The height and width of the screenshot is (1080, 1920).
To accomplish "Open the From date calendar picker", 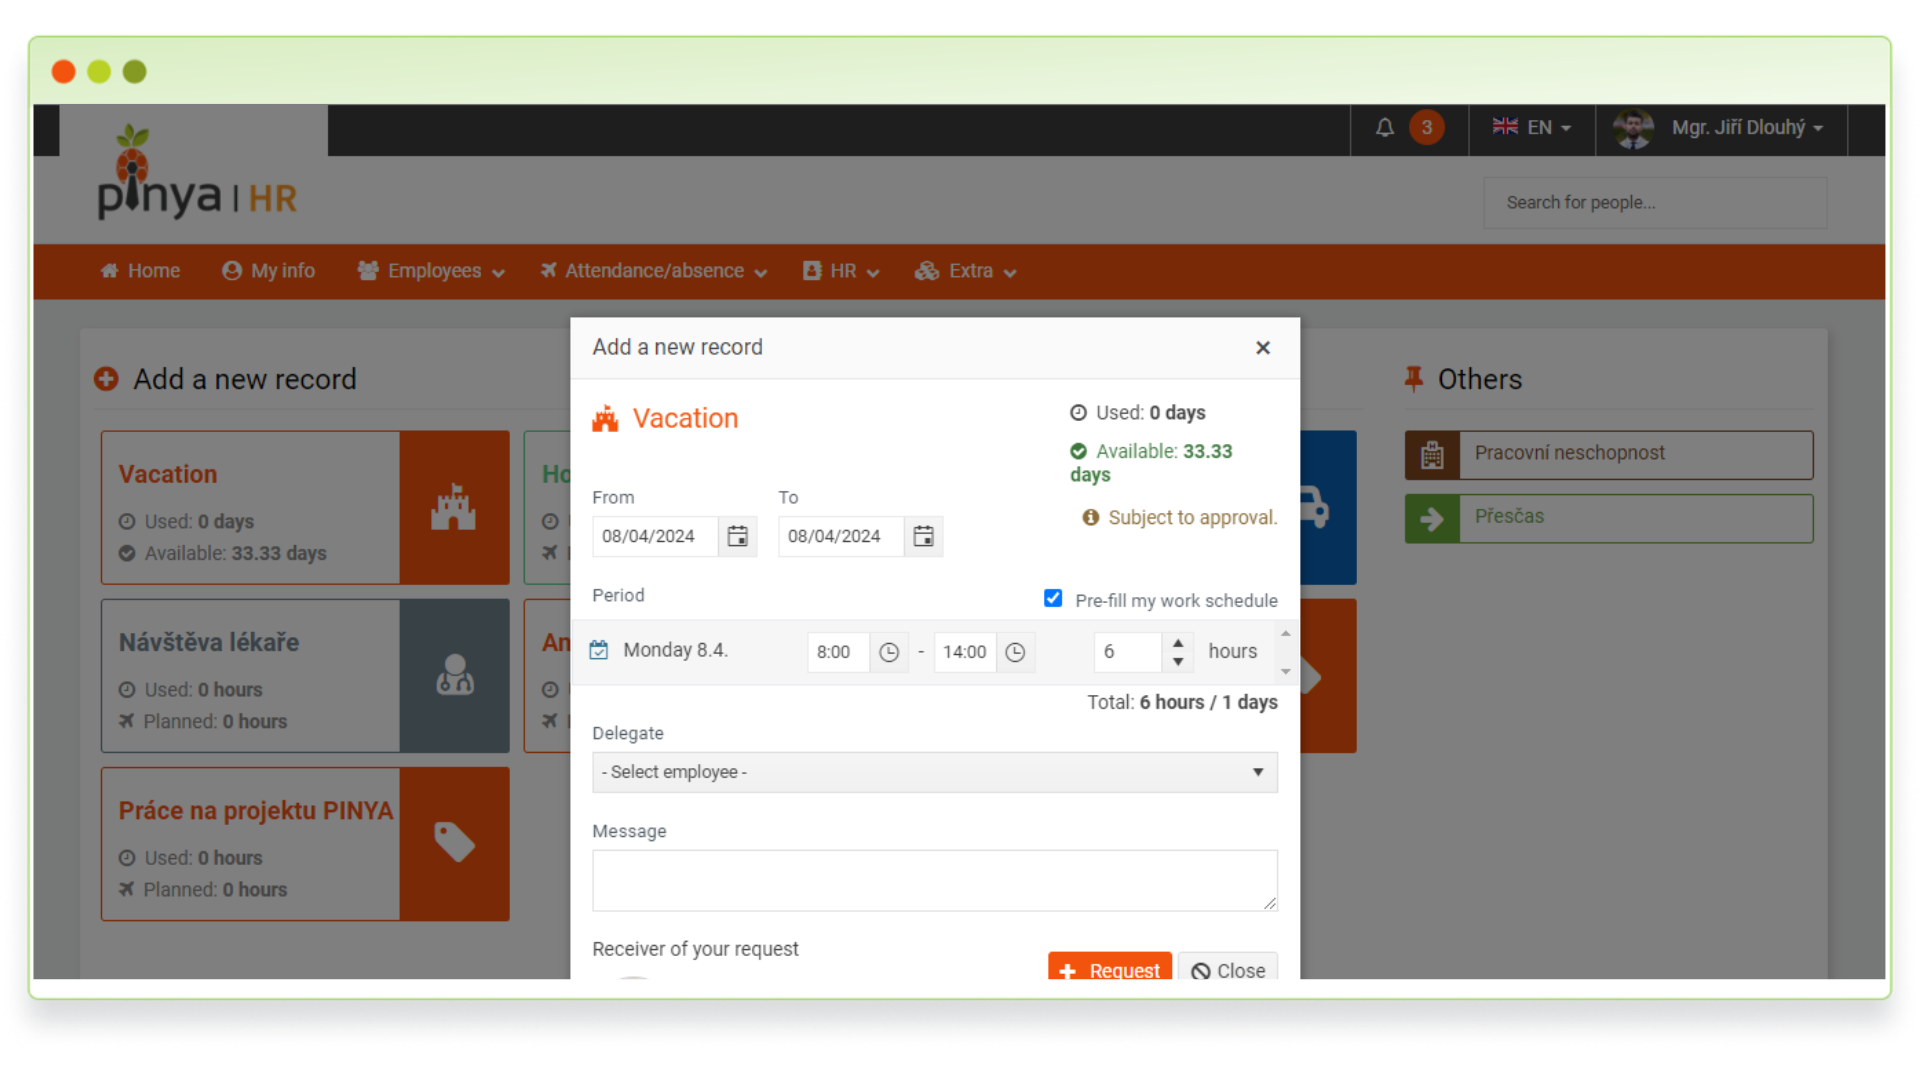I will (737, 537).
